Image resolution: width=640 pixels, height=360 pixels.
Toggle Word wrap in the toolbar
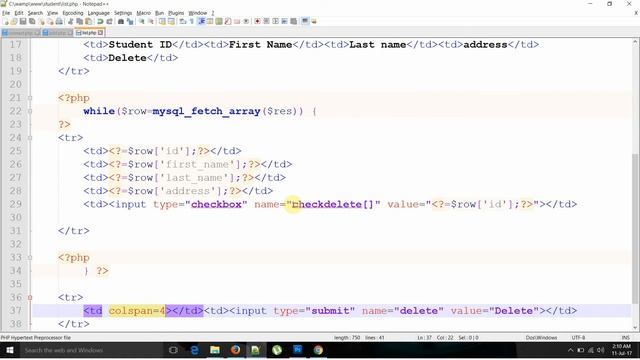tap(183, 21)
